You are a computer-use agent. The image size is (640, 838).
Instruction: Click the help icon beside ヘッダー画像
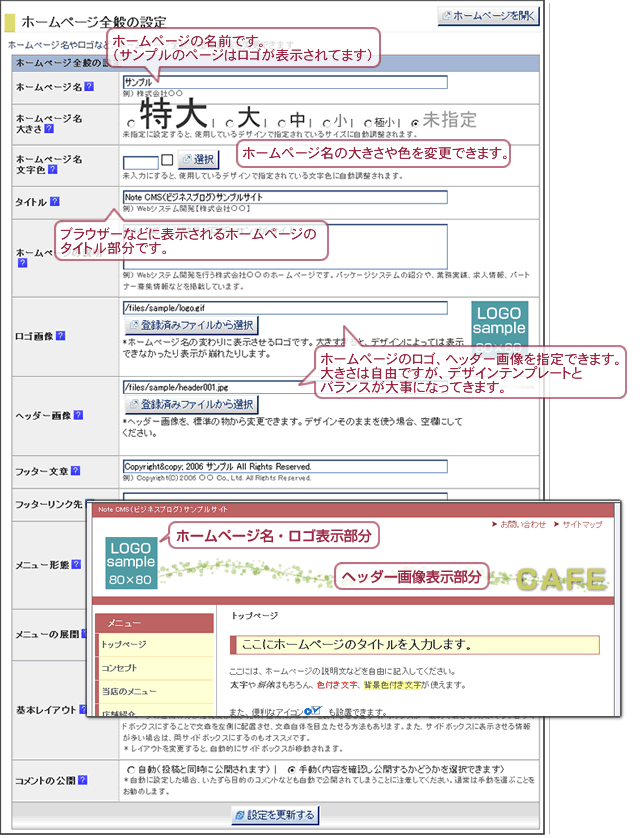pyautogui.click(x=78, y=415)
